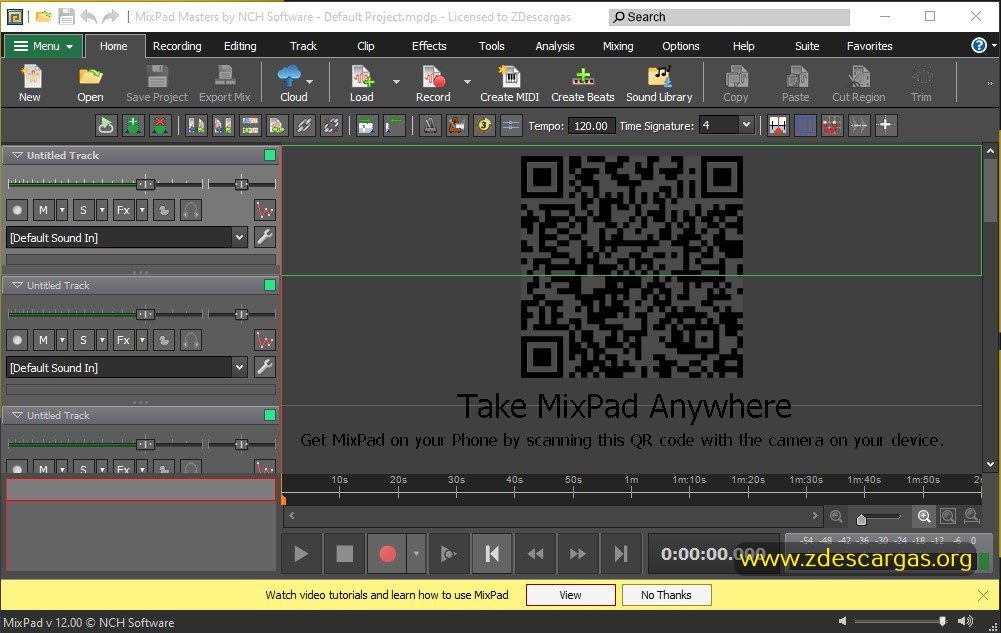Image resolution: width=1001 pixels, height=633 pixels.
Task: Click the Fx button on first track
Action: tap(123, 210)
